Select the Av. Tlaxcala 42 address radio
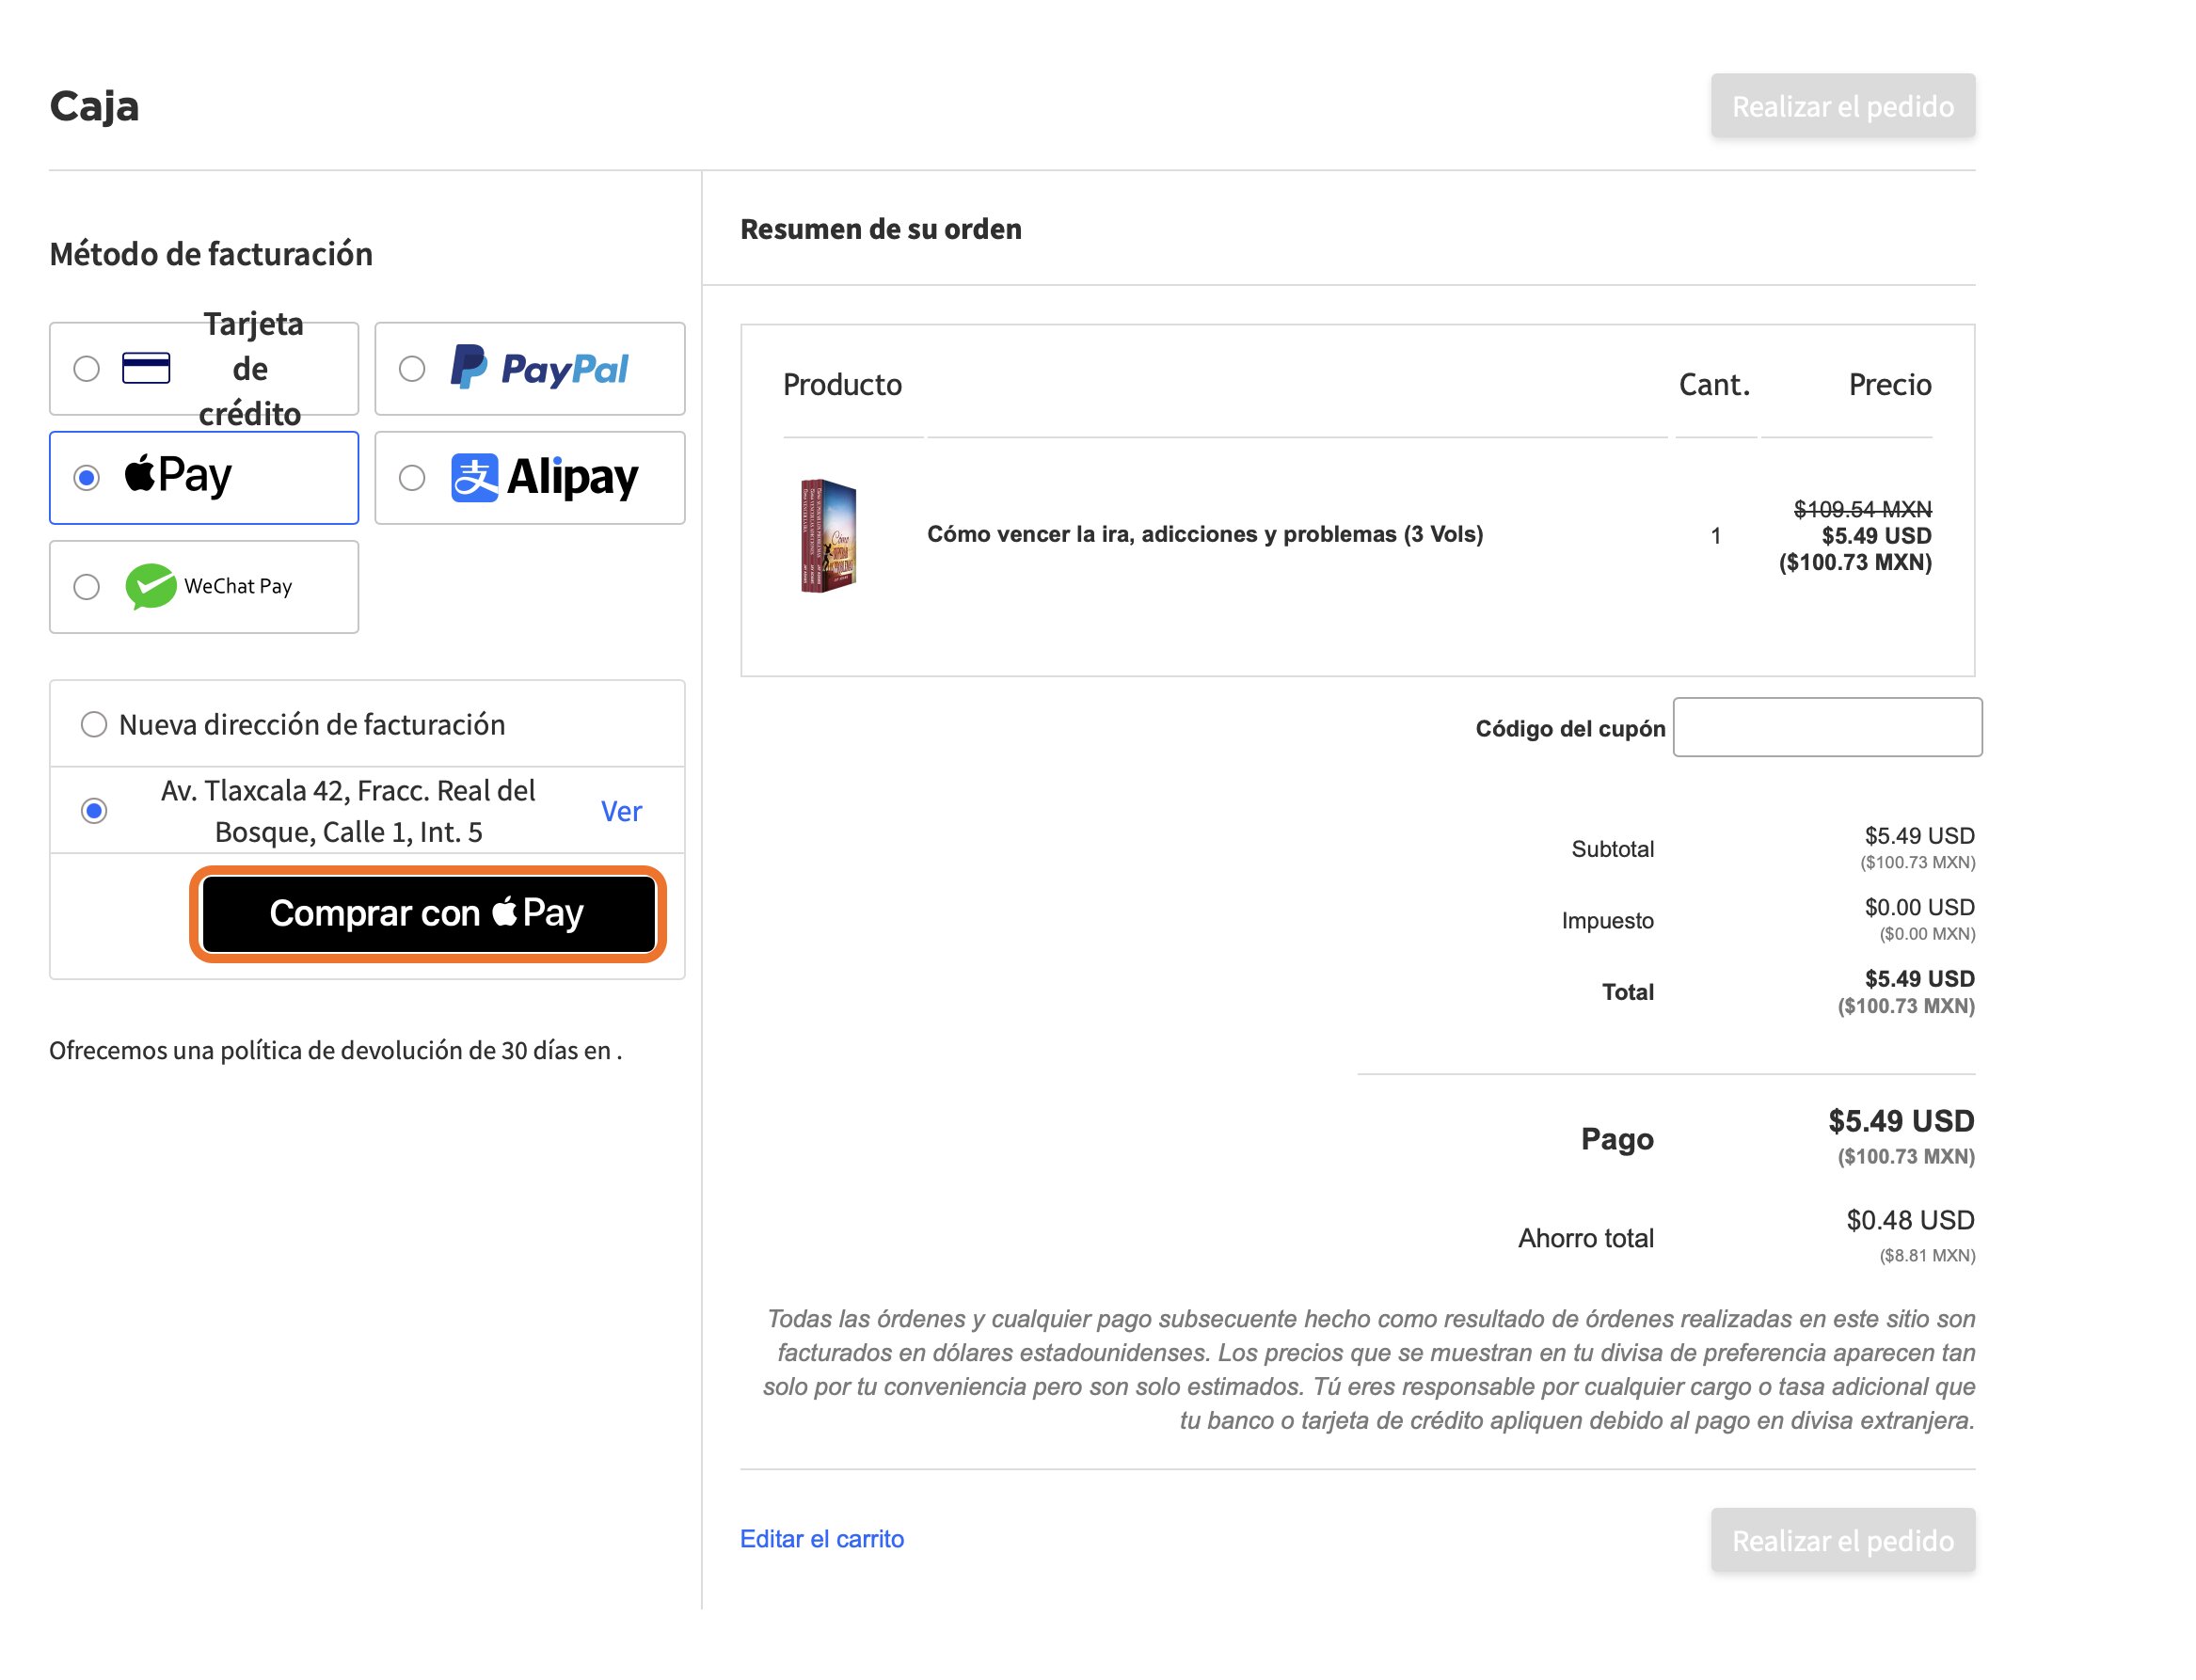 click(94, 811)
